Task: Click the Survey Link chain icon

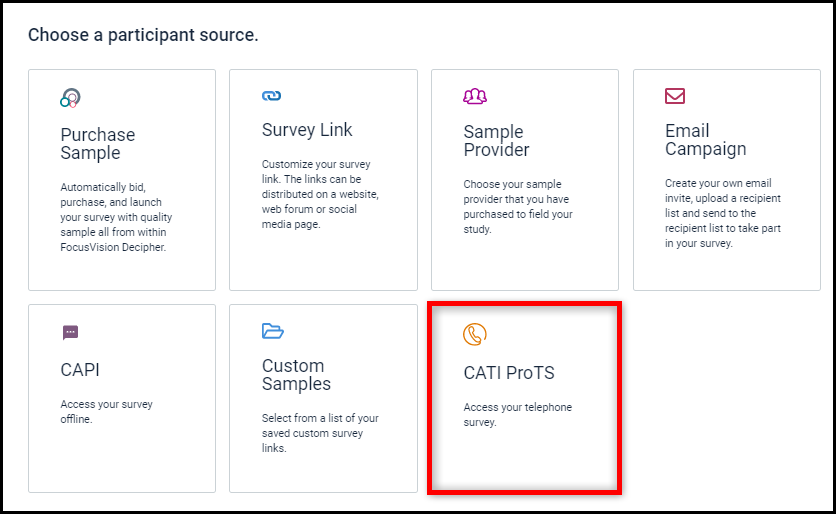Action: (x=271, y=96)
